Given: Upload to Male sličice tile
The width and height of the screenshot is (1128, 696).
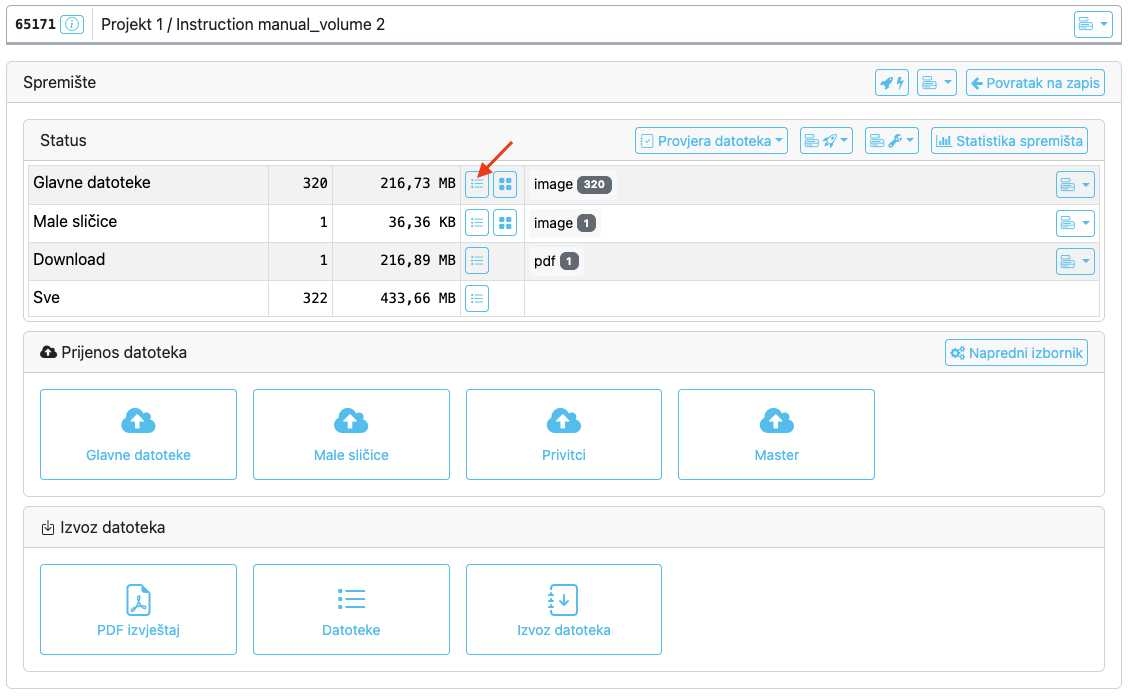Looking at the screenshot, I should point(351,435).
